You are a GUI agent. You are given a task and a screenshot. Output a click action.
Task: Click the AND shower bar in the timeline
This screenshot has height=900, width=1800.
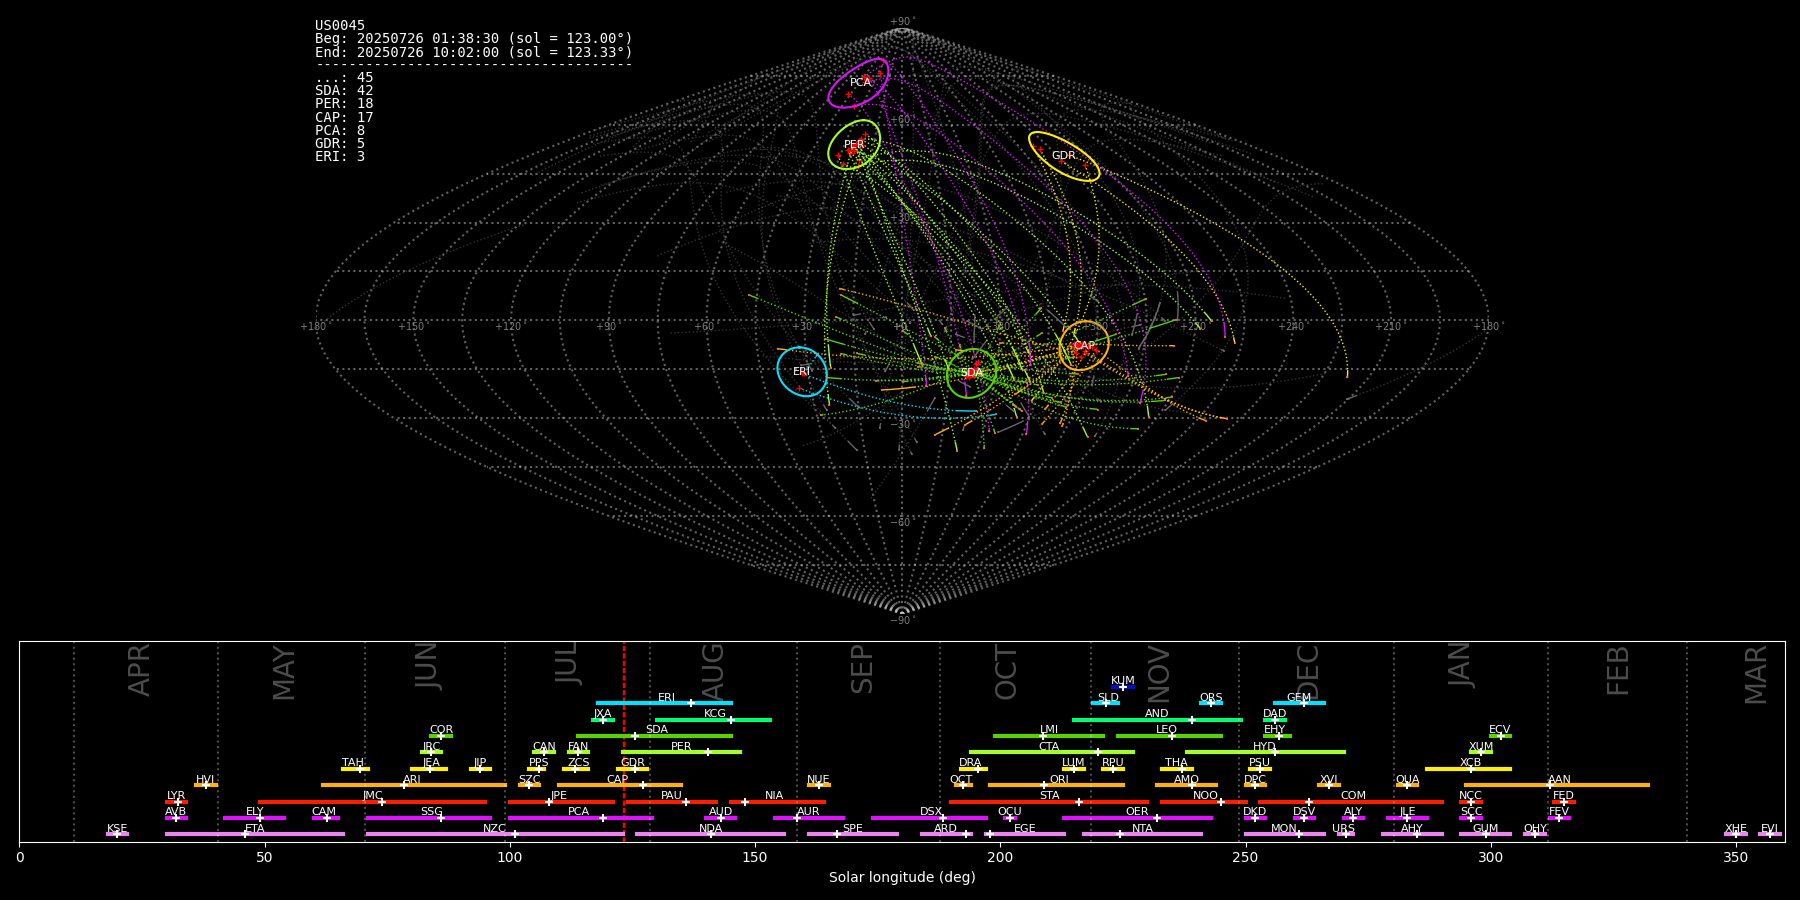tap(1157, 719)
